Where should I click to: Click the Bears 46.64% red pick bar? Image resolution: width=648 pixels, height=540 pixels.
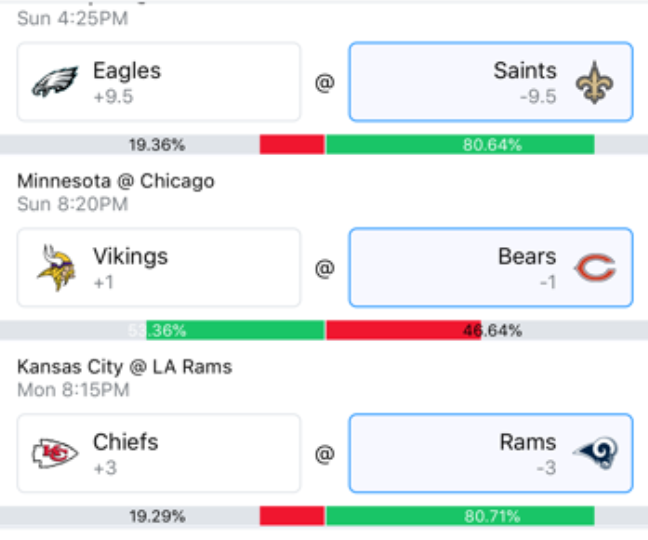point(403,331)
